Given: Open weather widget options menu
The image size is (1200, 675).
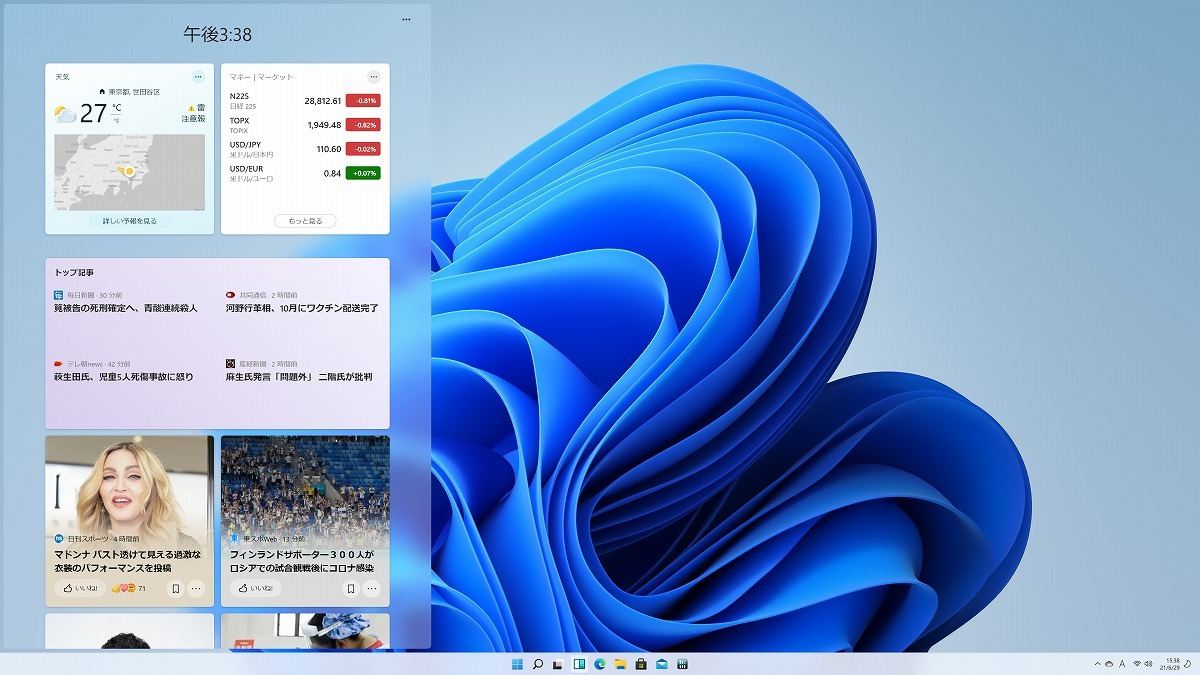Looking at the screenshot, I should pos(198,76).
